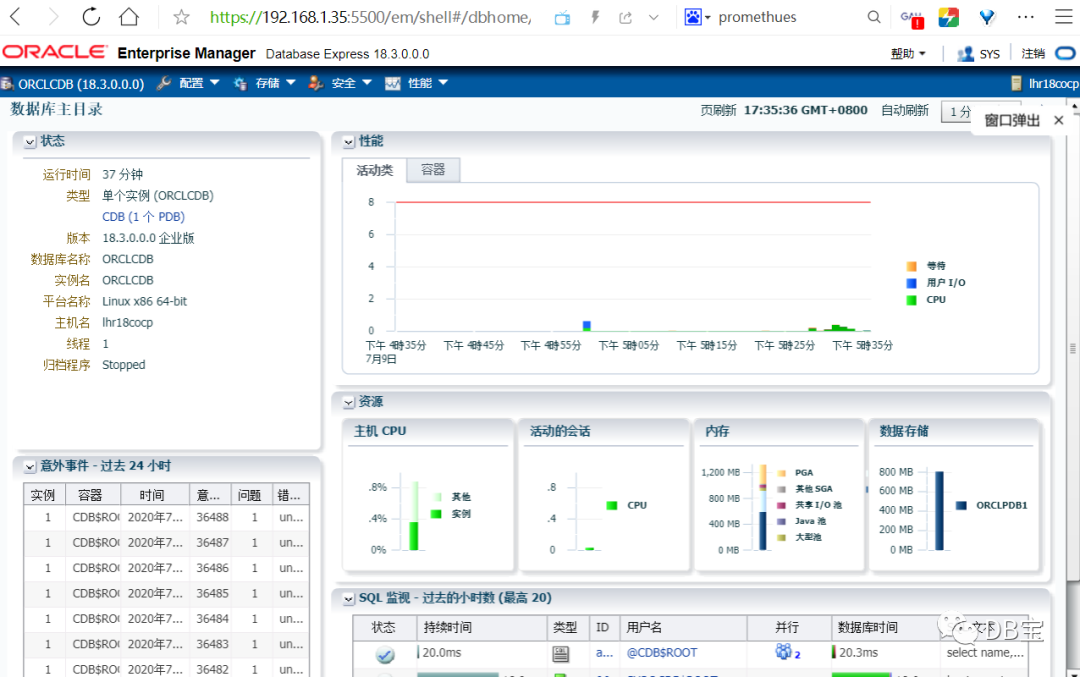Image resolution: width=1080 pixels, height=677 pixels.
Task: Sort incidents by the 实例 column
Action: [44, 495]
